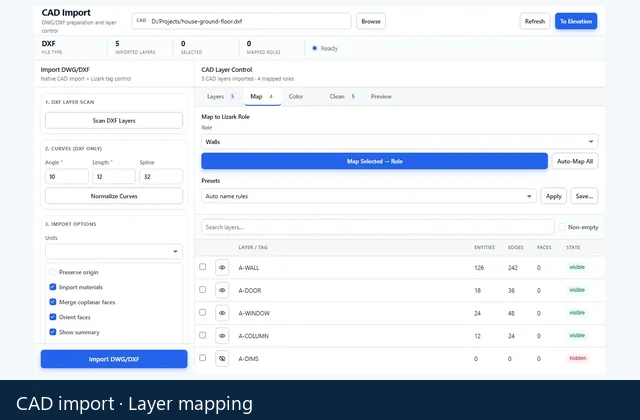Click the Import DWG/DXF button
The width and height of the screenshot is (640, 420).
pos(114,359)
